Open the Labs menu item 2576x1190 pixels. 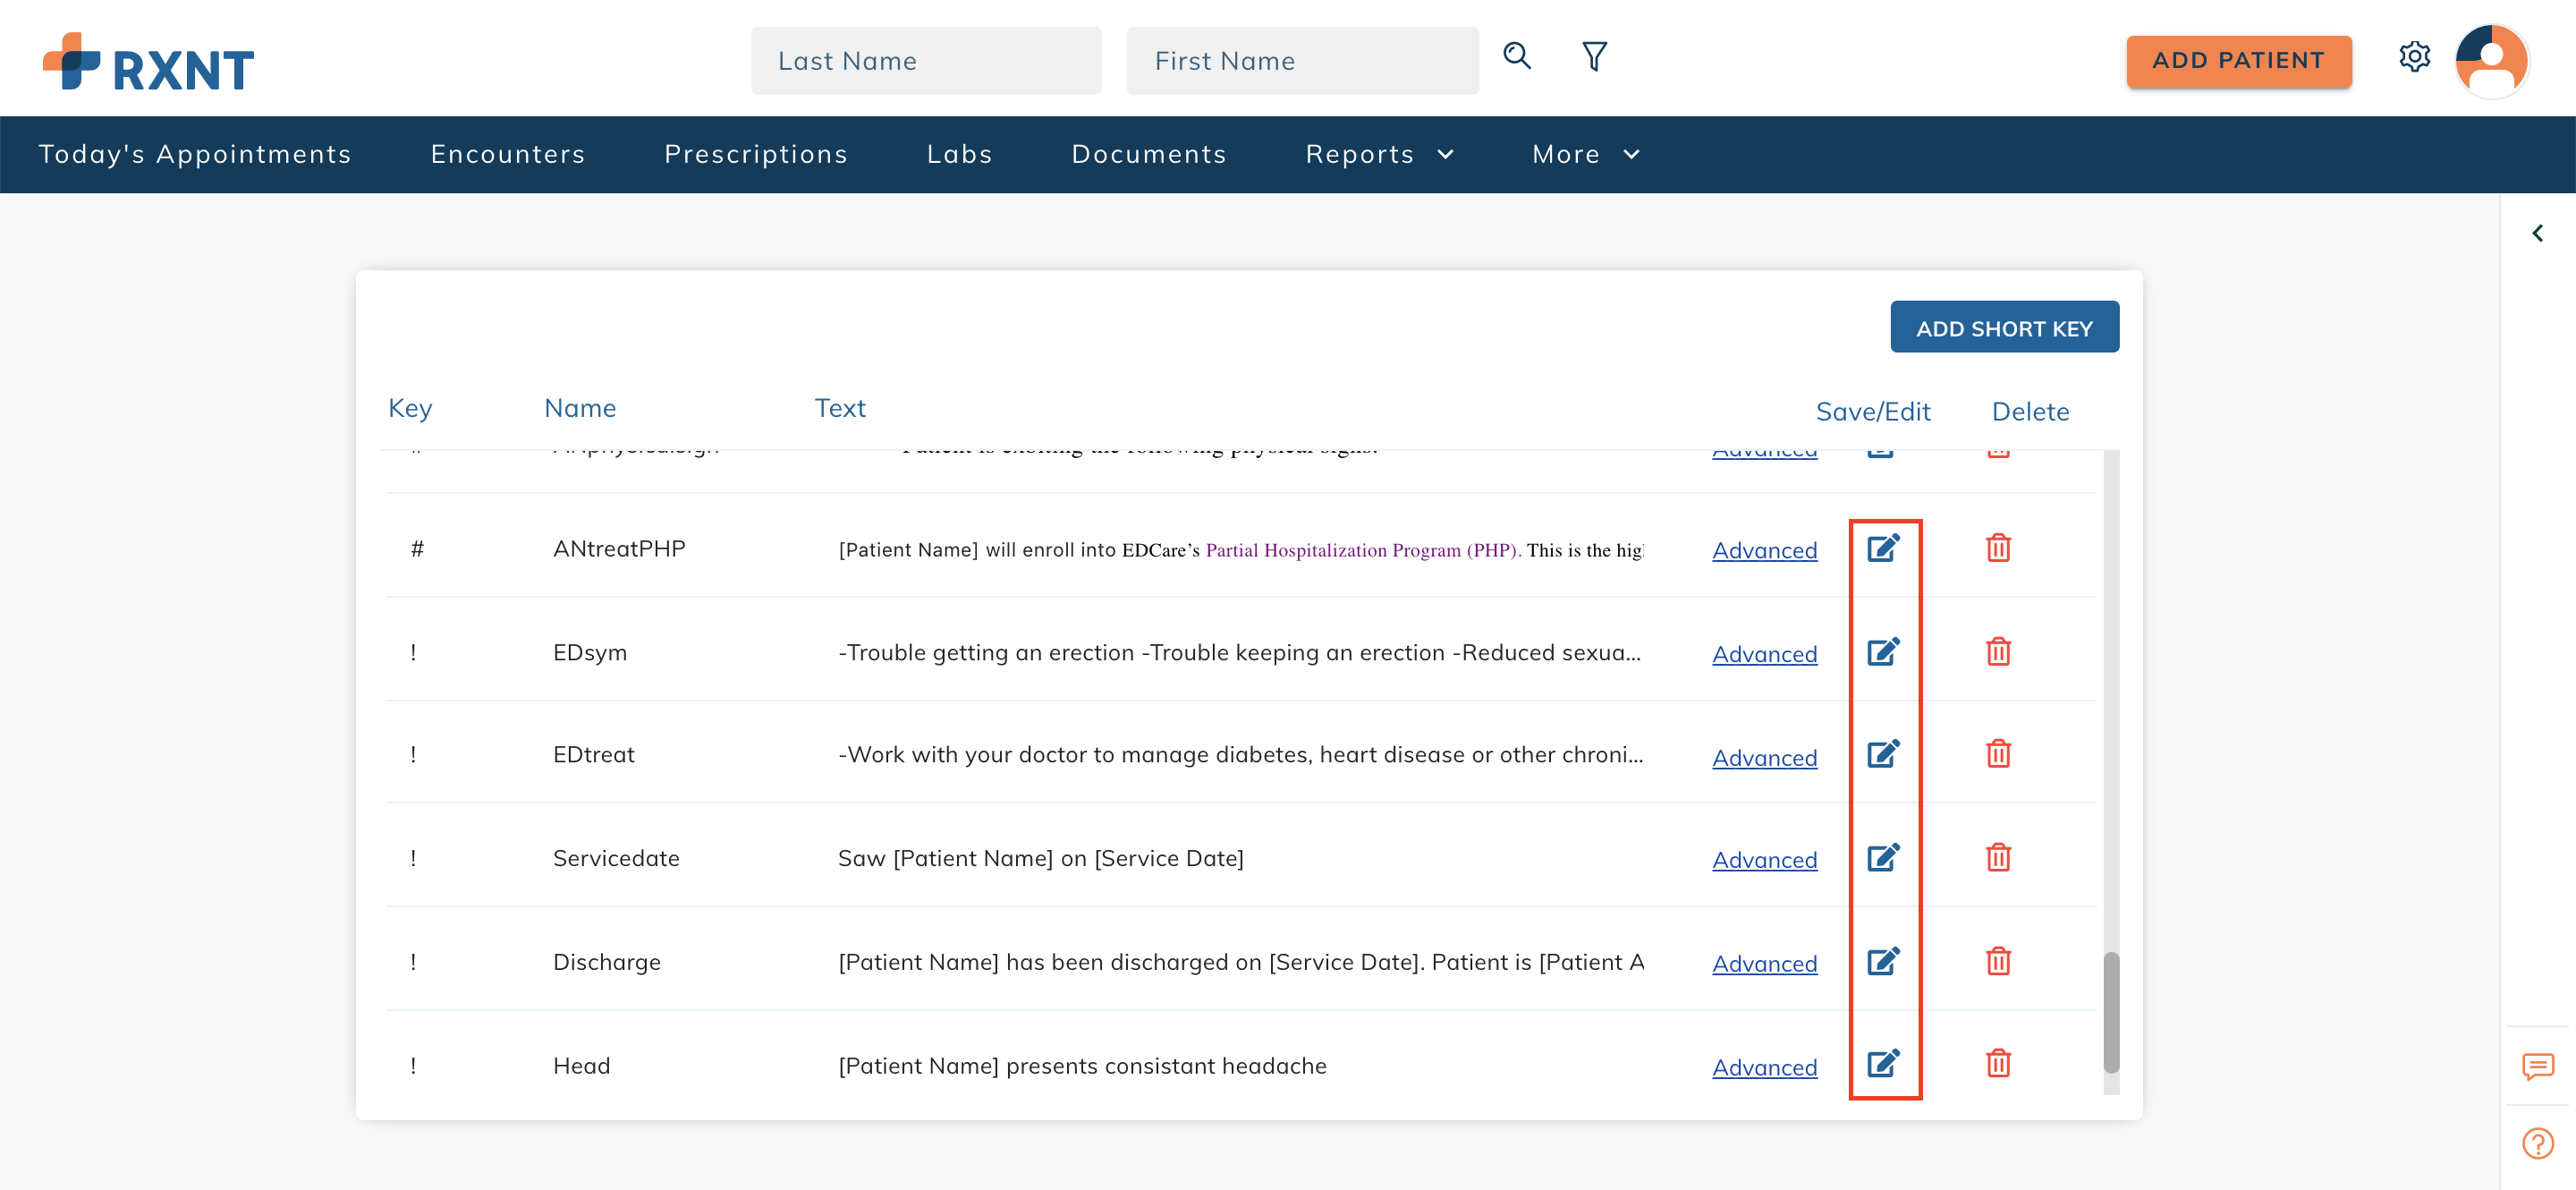click(x=959, y=154)
